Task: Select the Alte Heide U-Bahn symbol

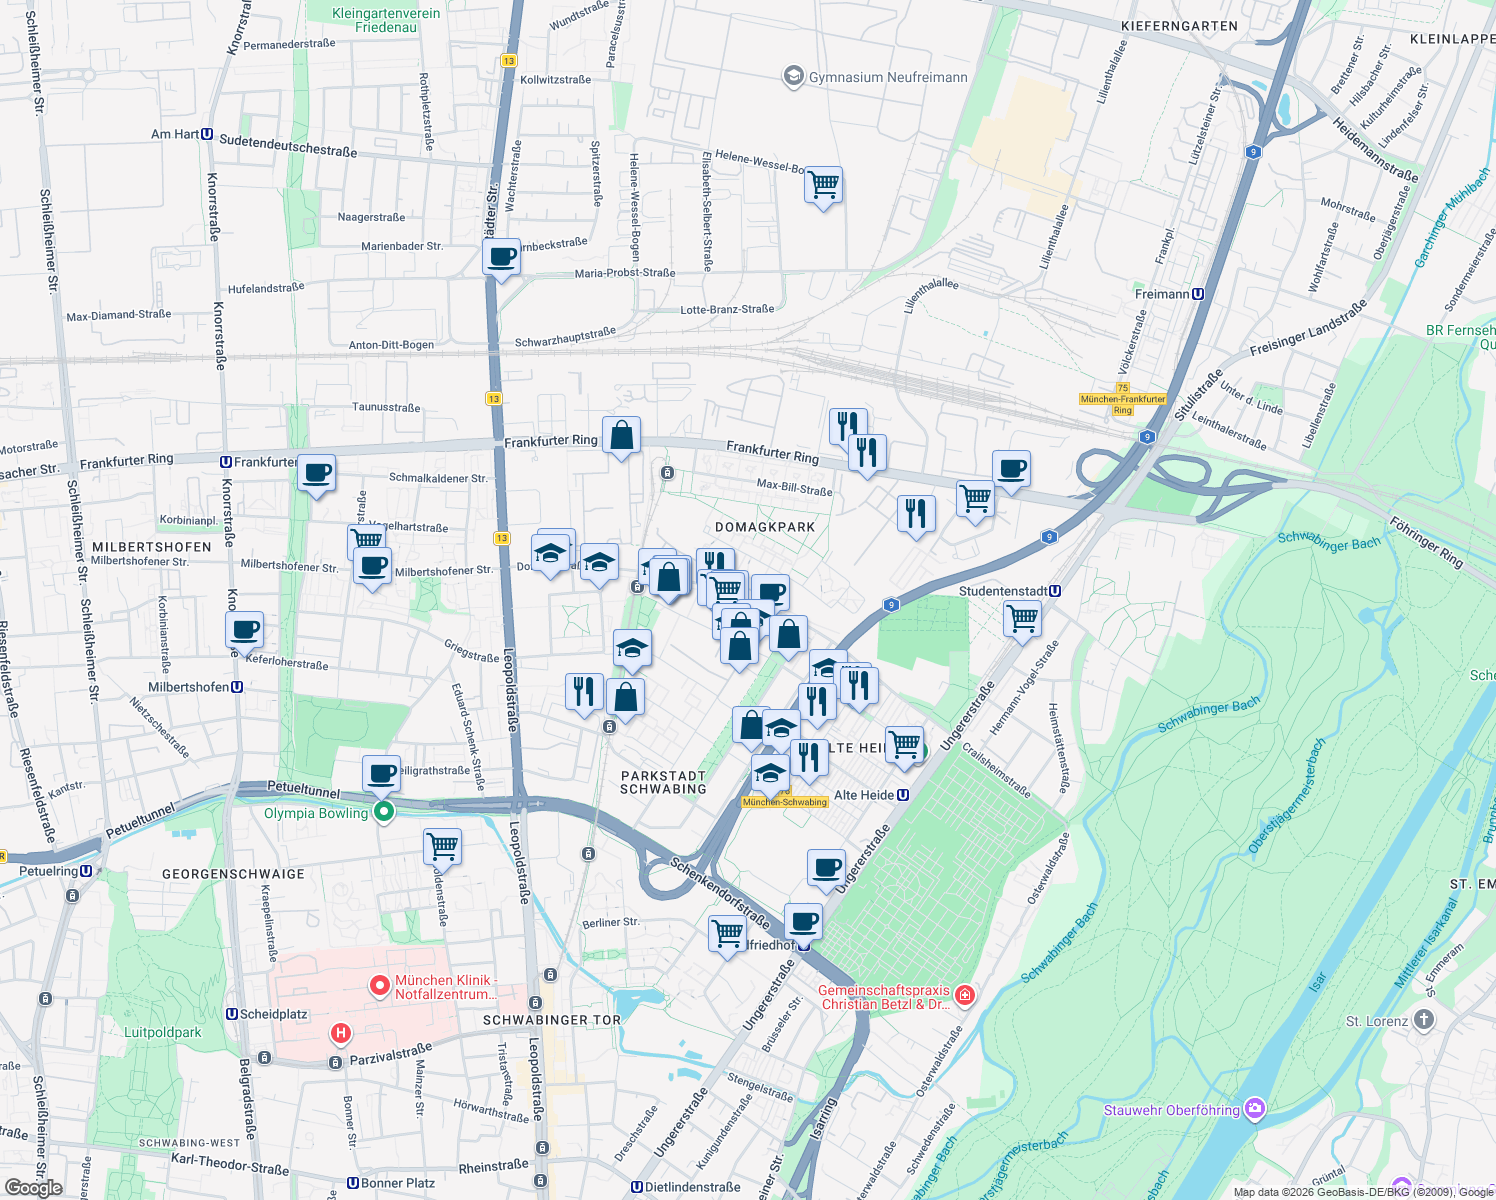Action: pos(901,794)
